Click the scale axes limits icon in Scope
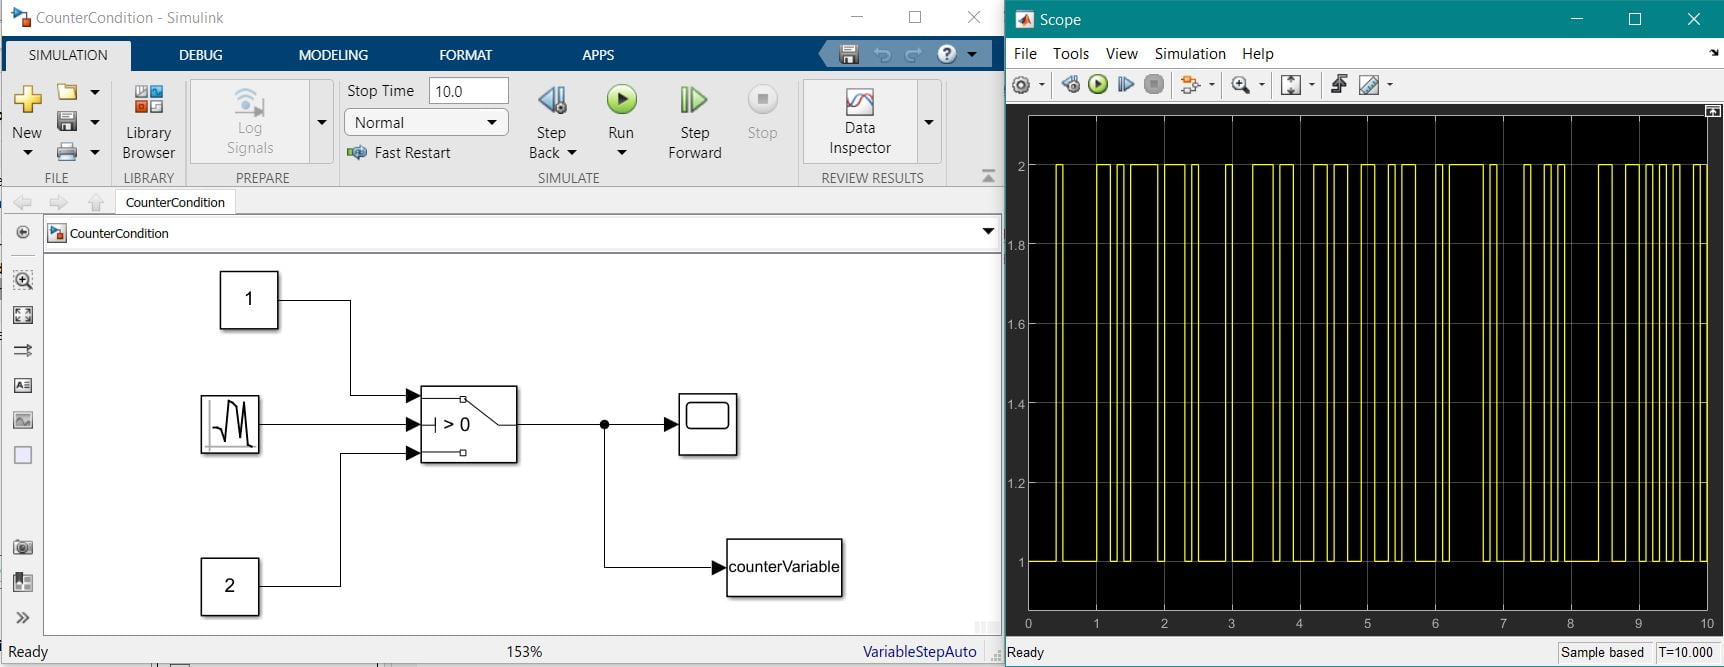1724x667 pixels. pos(1291,85)
